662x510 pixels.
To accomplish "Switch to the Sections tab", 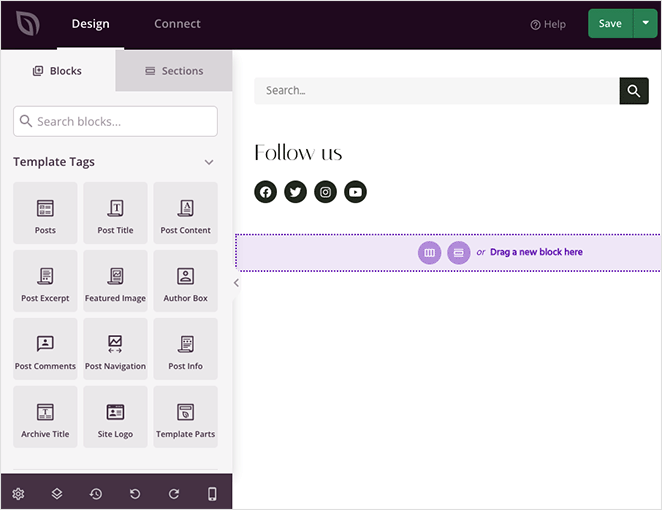I will click(174, 71).
